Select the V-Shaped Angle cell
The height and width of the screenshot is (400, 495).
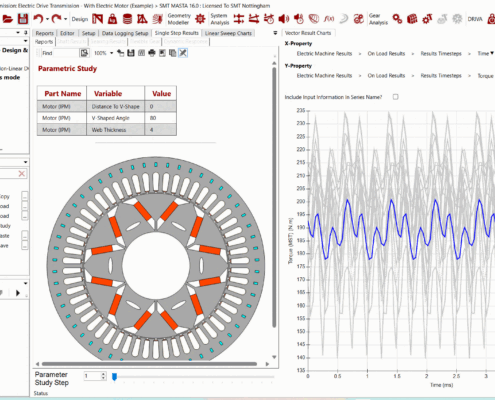click(116, 118)
